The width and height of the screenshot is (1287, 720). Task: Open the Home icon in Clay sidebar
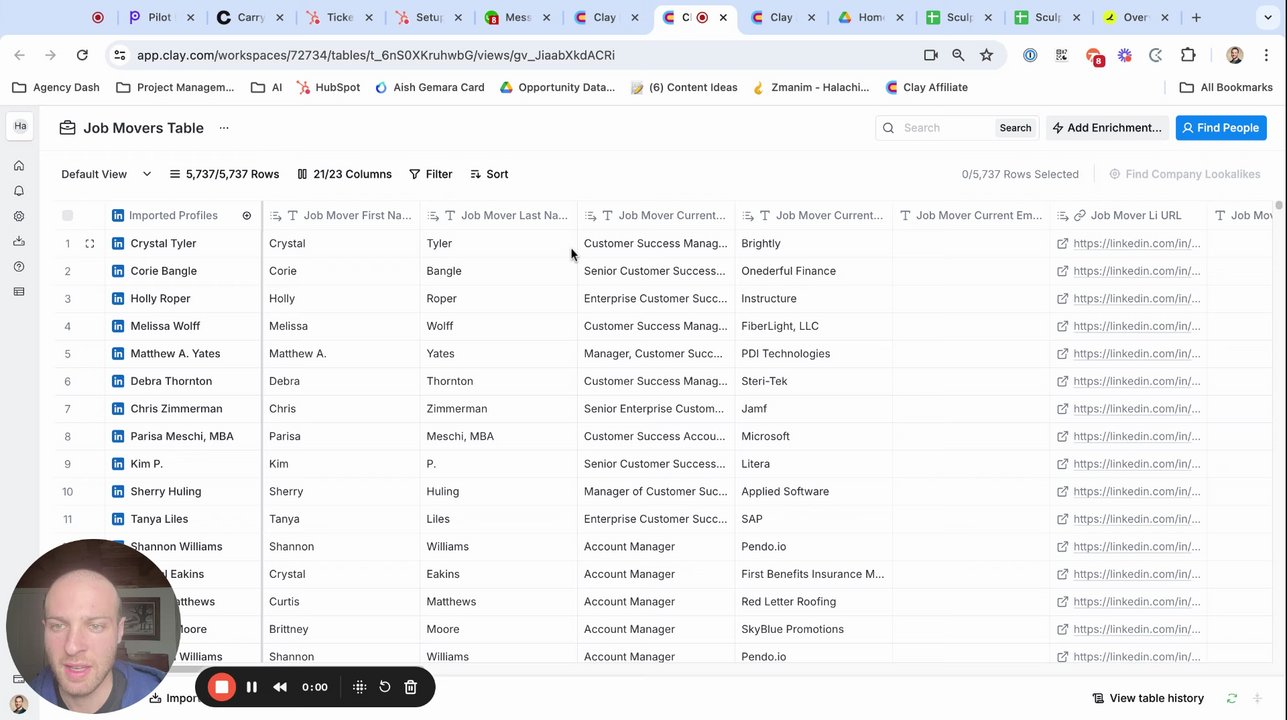tap(19, 166)
